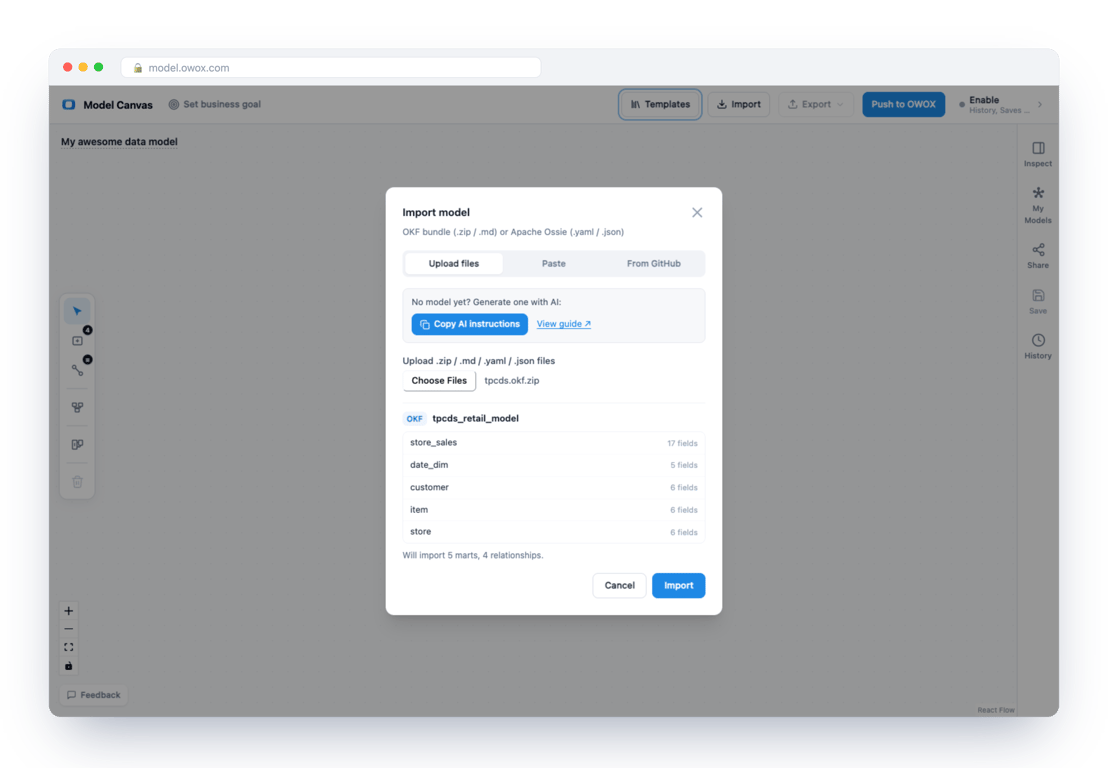Switch to the Paste tab

point(553,264)
